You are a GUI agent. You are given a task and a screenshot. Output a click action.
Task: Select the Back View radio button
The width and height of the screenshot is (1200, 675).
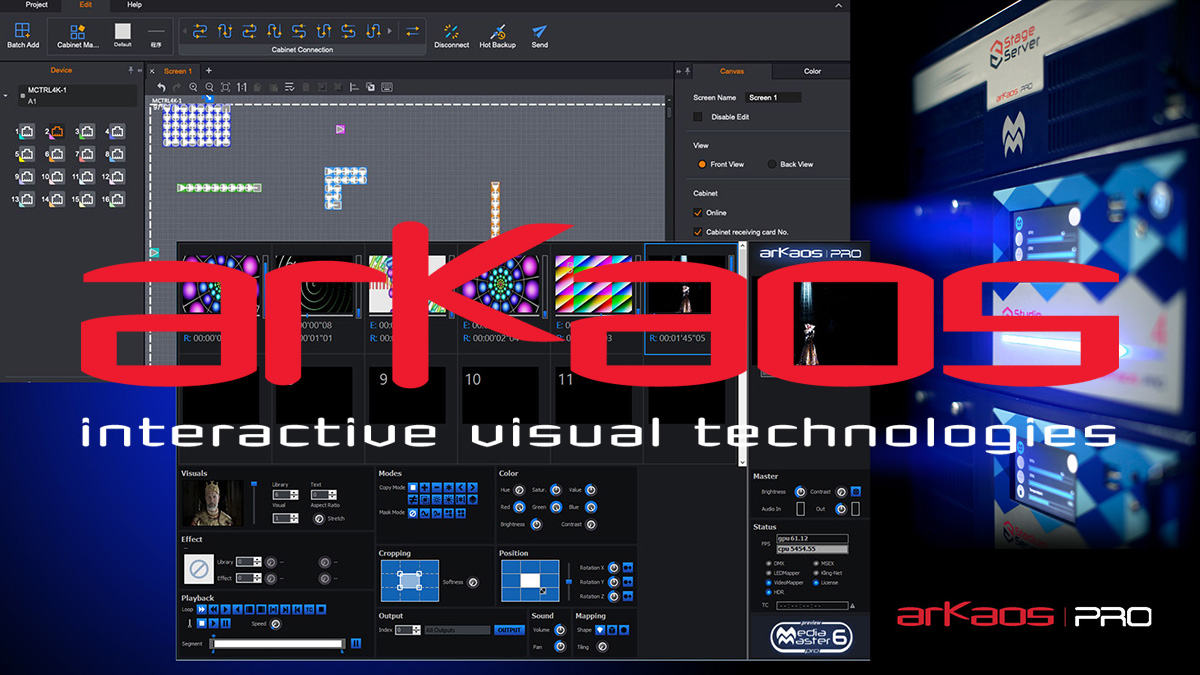772,164
